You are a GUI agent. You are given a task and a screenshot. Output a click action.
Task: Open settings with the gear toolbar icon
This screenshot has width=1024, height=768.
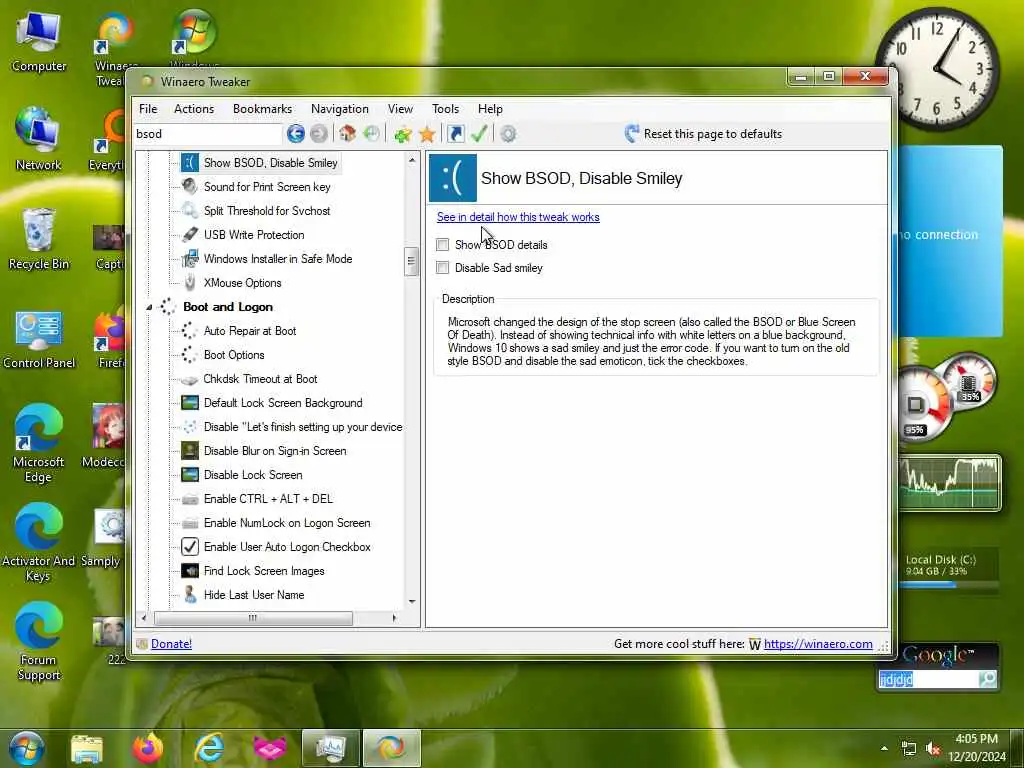(508, 134)
